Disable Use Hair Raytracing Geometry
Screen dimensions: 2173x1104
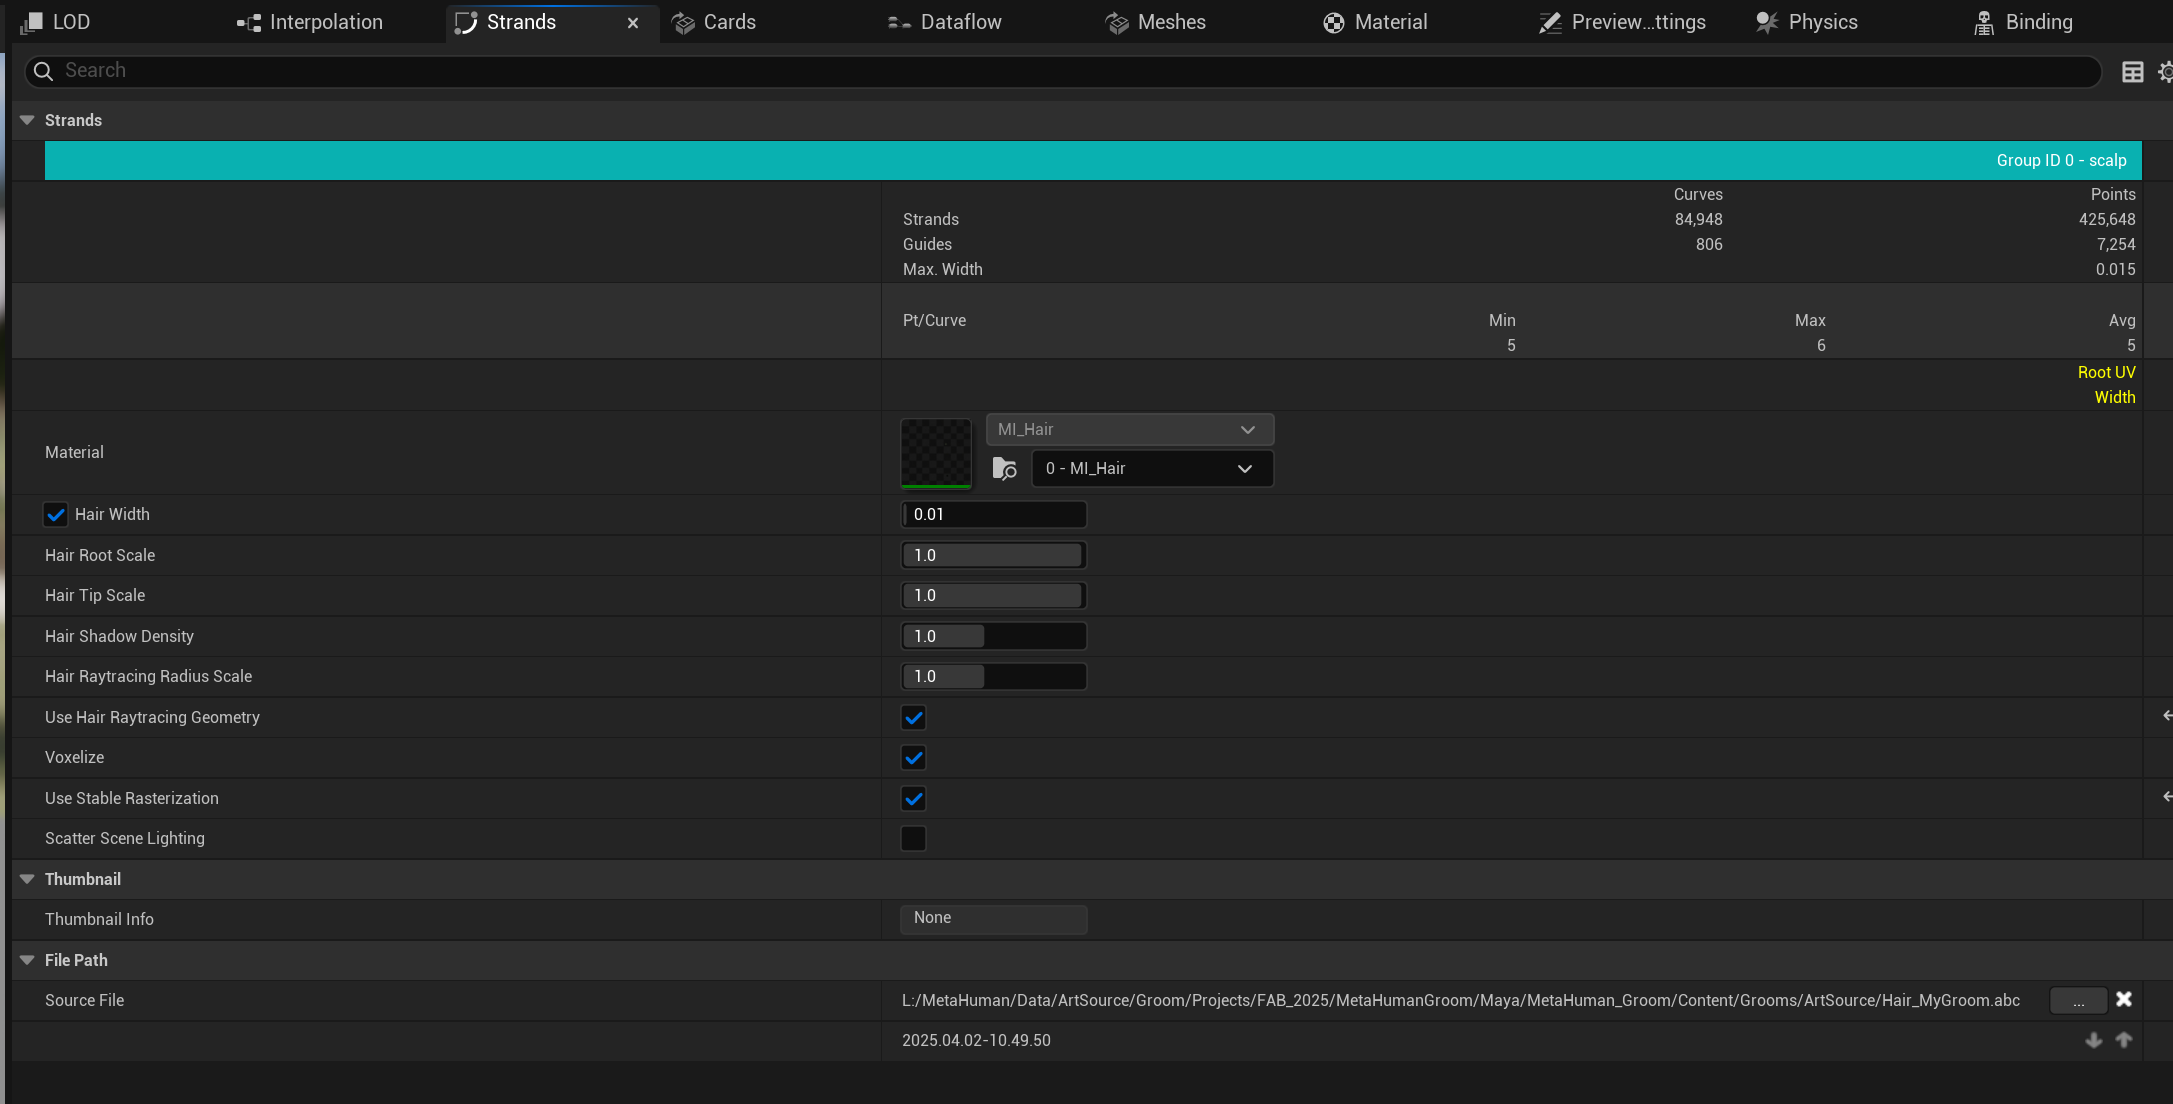coord(914,718)
